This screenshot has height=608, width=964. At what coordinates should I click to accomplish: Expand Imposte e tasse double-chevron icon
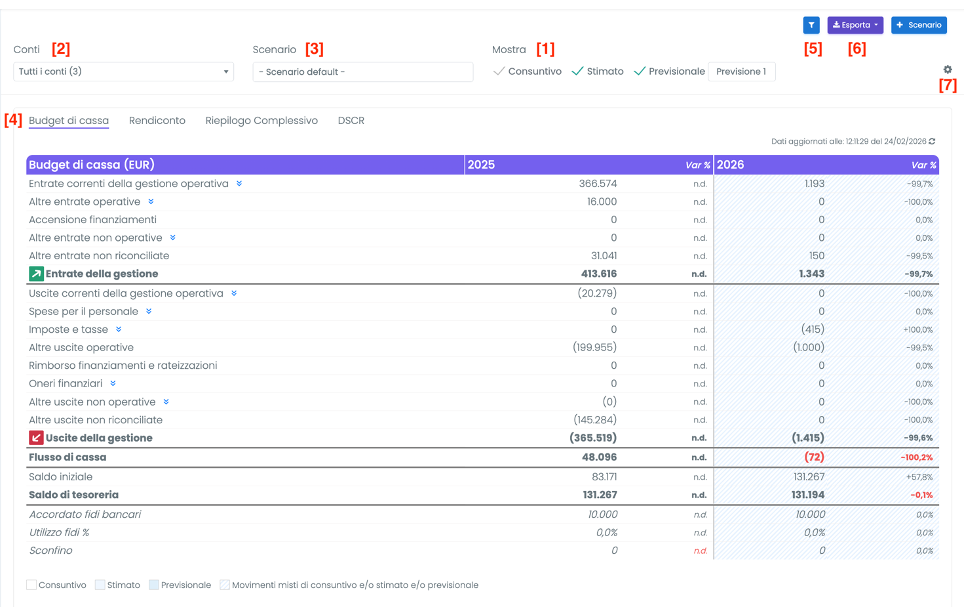pos(118,329)
